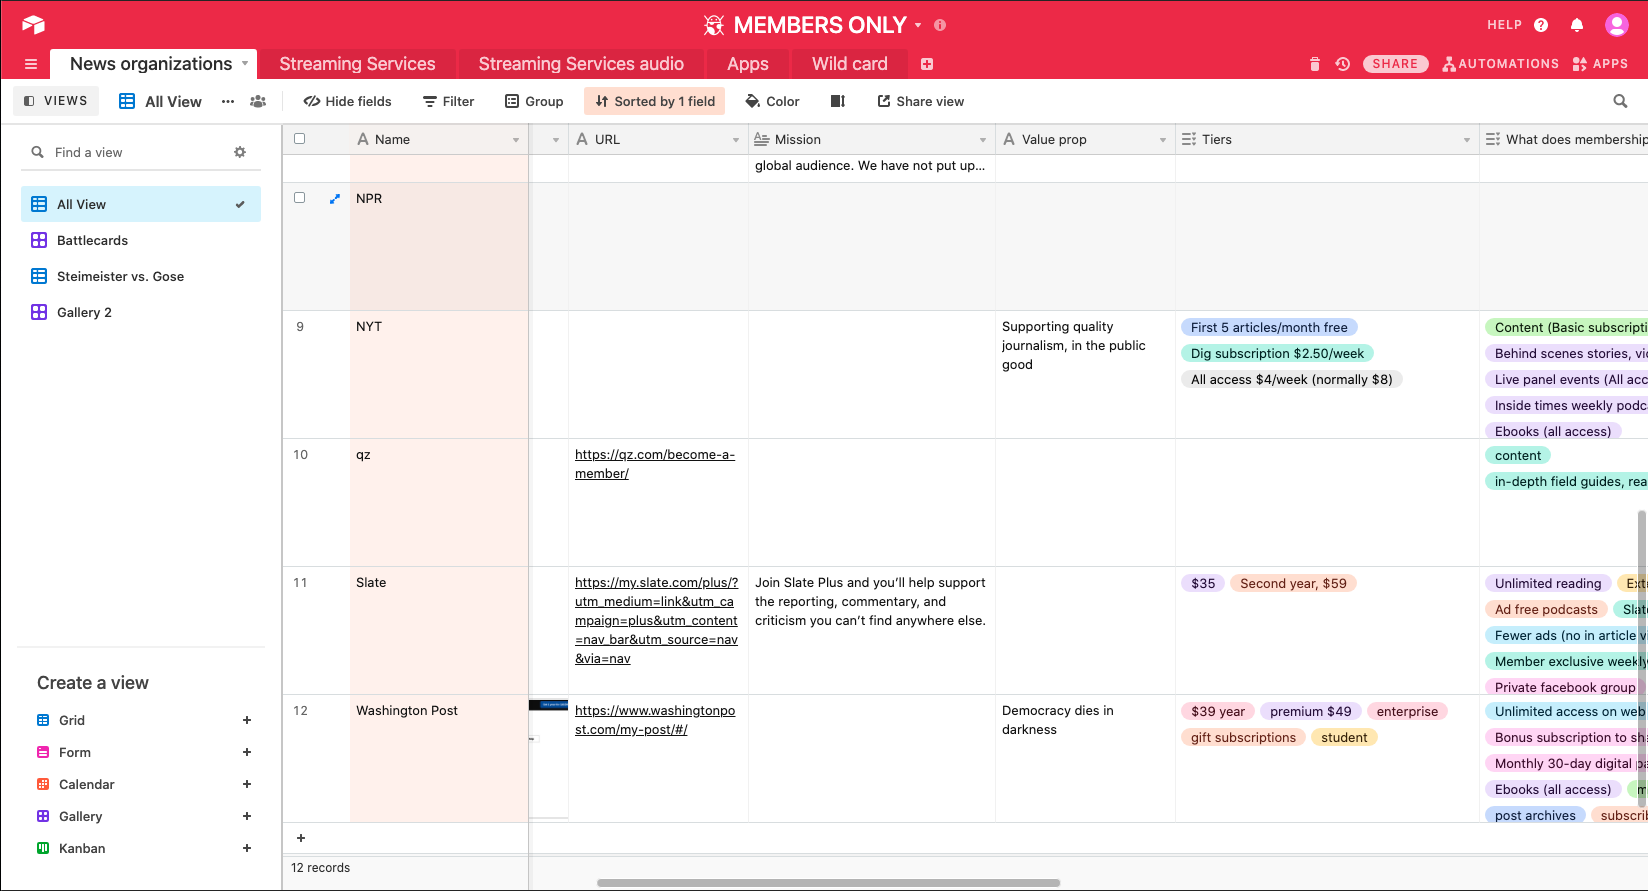Open the base title dropdown arrow
Image resolution: width=1648 pixels, height=891 pixels.
pyautogui.click(x=918, y=25)
